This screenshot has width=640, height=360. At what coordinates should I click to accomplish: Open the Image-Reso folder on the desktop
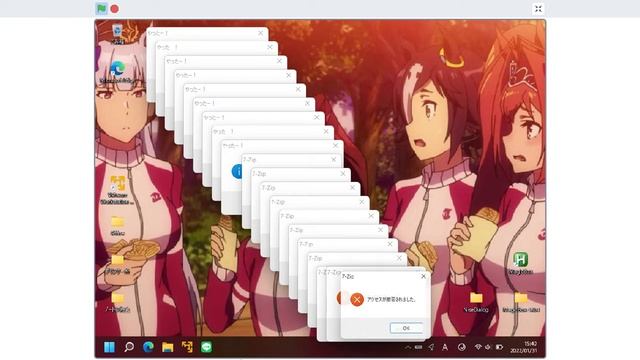521,302
